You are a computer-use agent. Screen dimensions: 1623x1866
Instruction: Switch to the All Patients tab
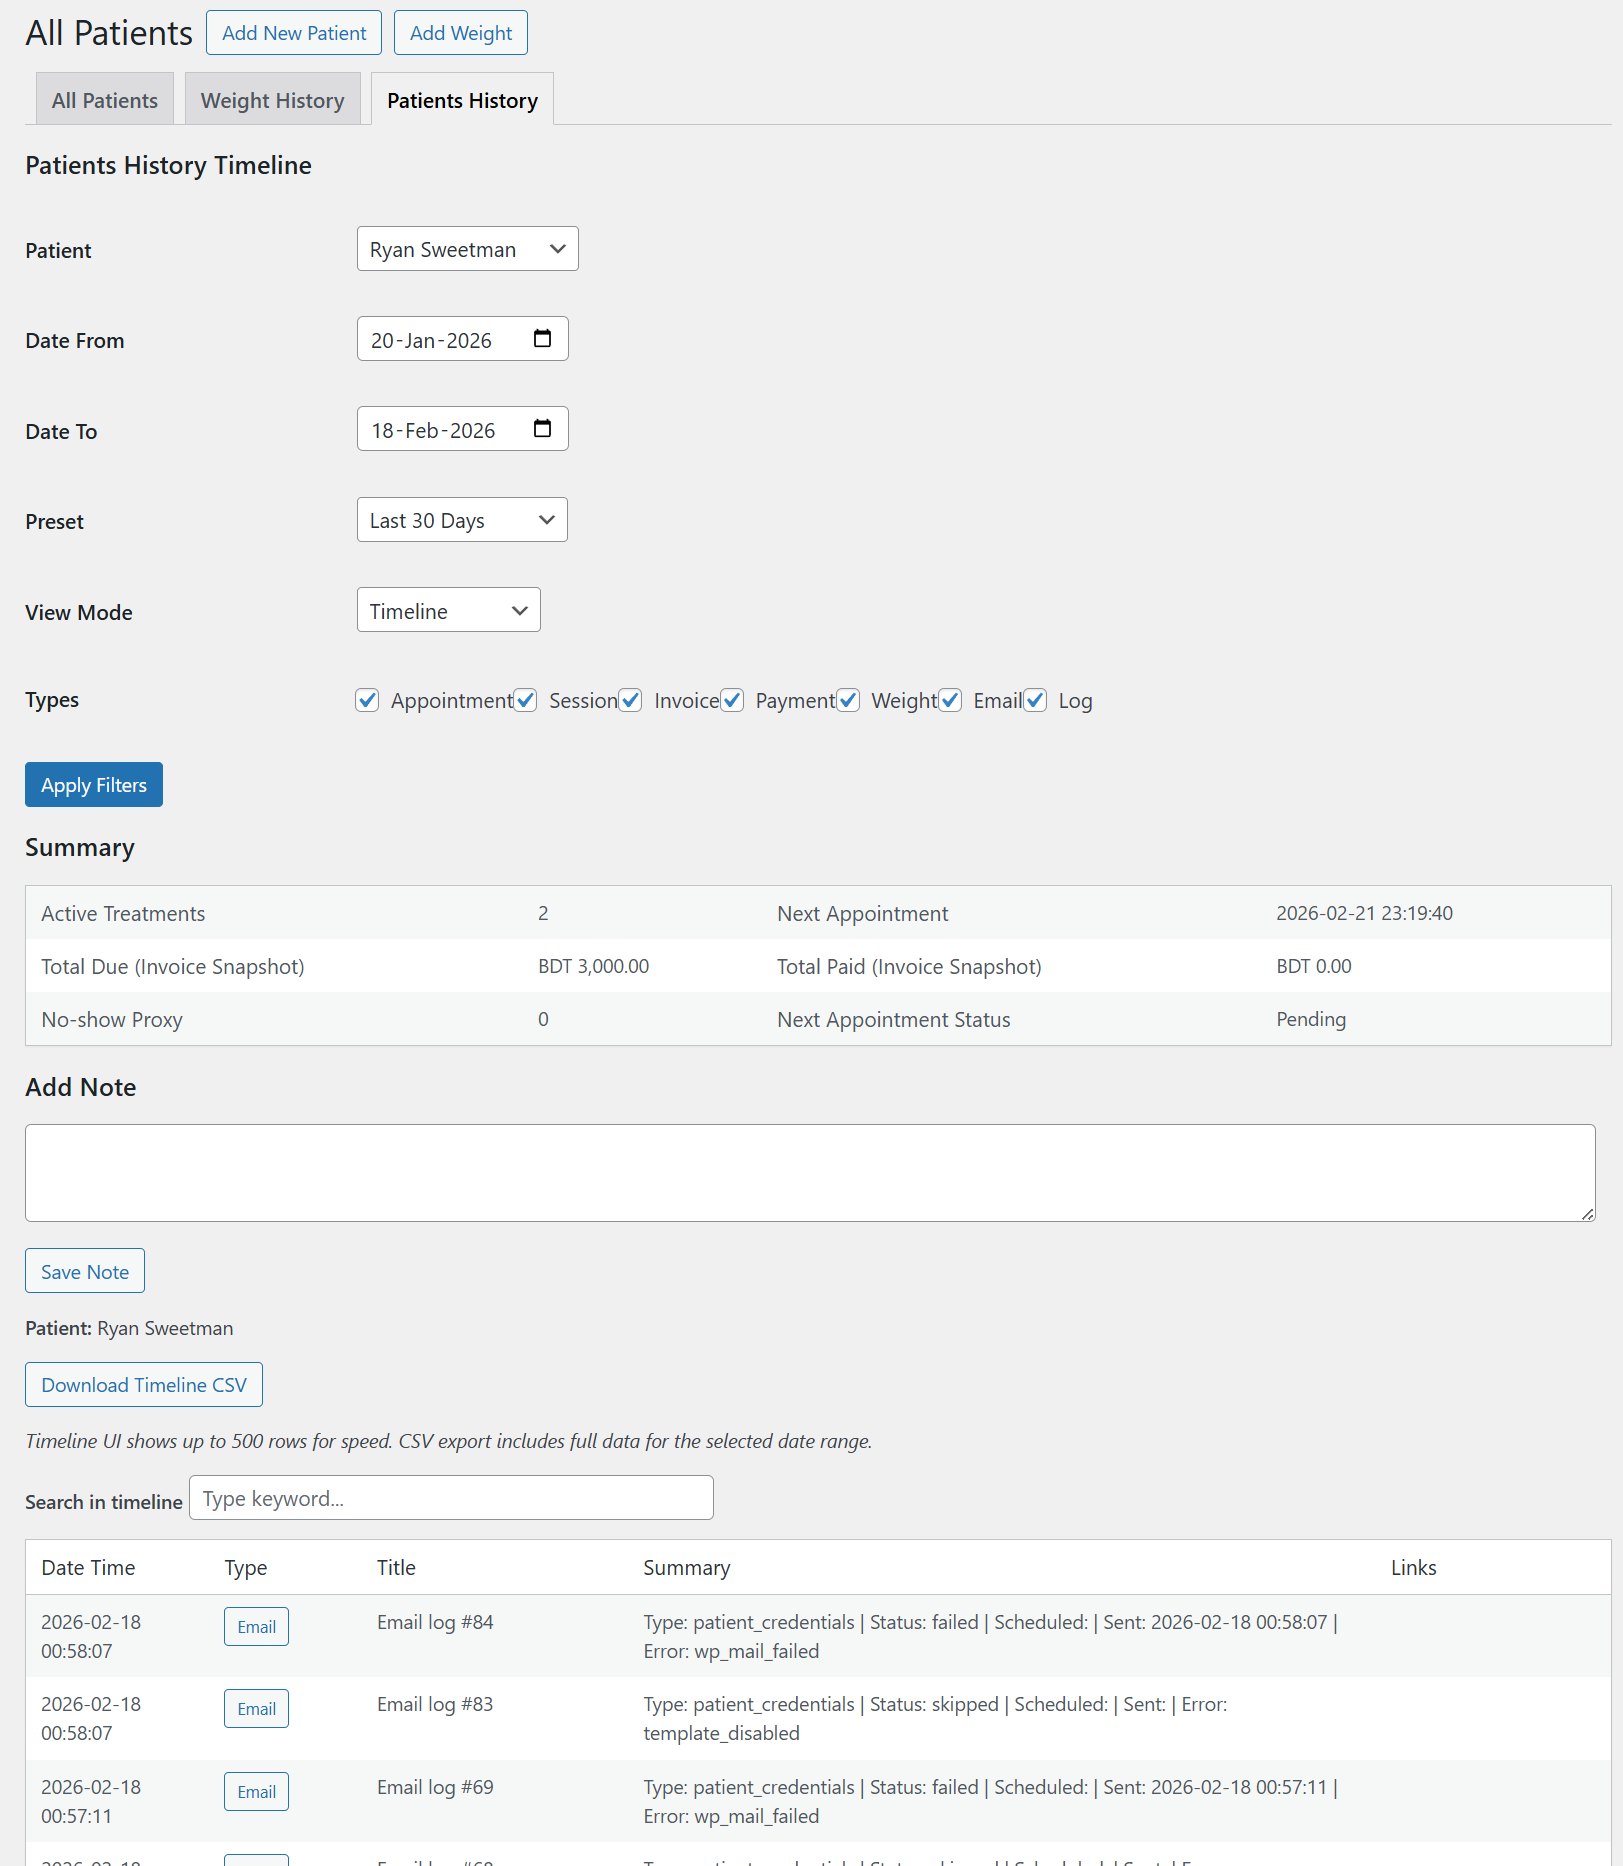pos(104,99)
